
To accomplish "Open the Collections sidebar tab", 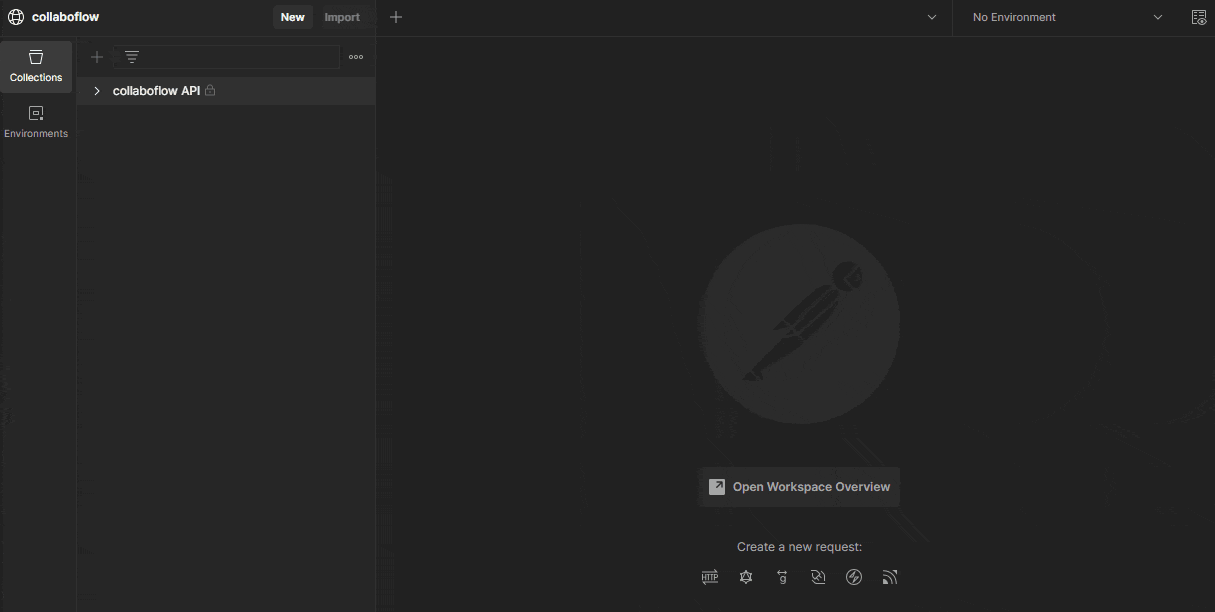I will 36,66.
